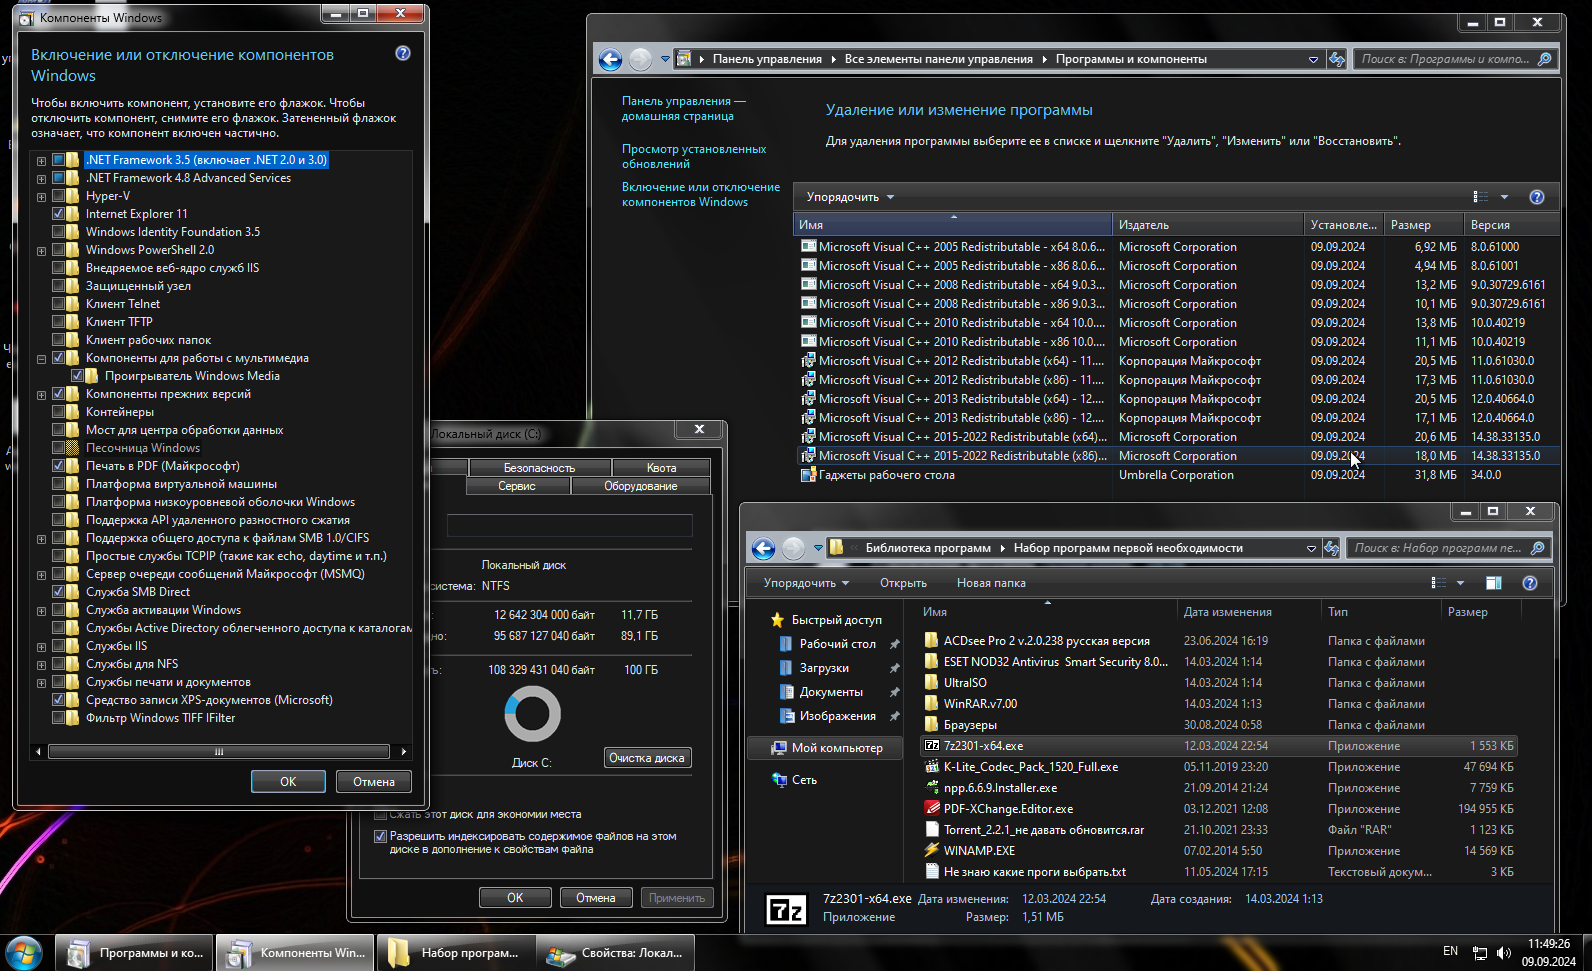Switch to the Оборудование tab
The width and height of the screenshot is (1592, 971).
tap(640, 486)
